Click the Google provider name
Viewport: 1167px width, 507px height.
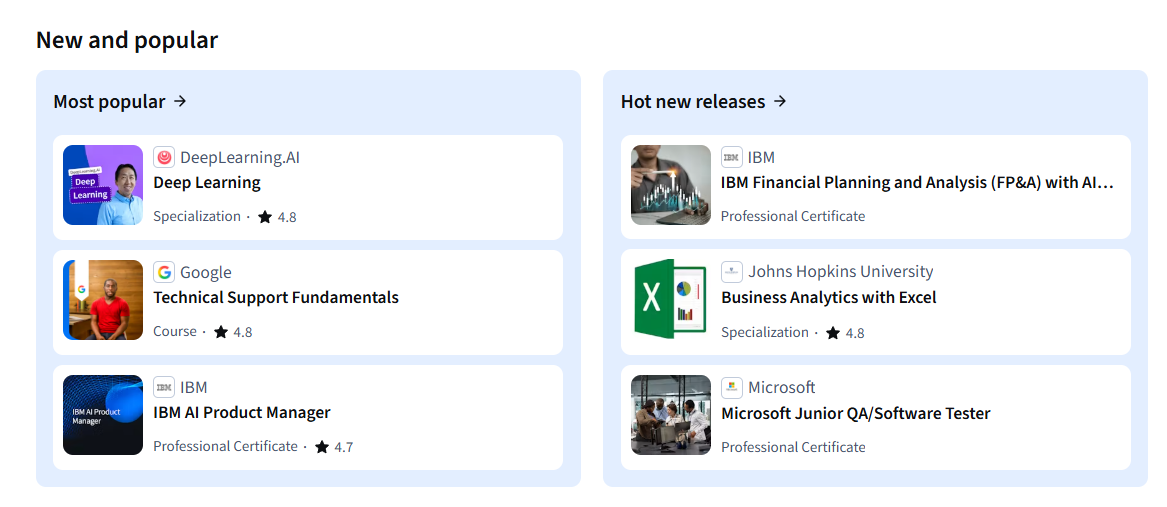(205, 272)
